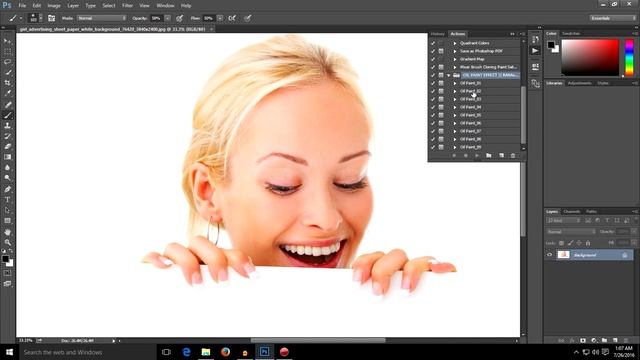Switch to the Swatches tab
Viewport: 640px width, 360px height.
571,33
